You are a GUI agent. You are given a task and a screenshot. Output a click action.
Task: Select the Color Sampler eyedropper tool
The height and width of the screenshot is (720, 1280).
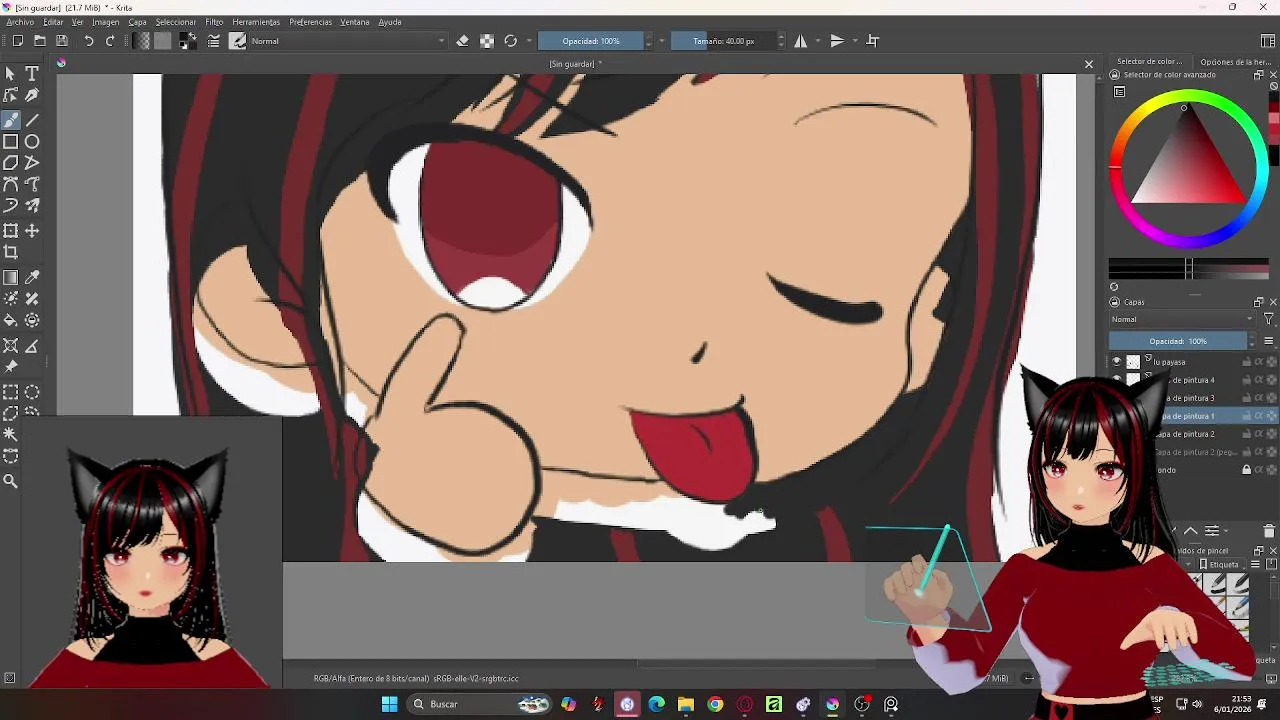(32, 277)
